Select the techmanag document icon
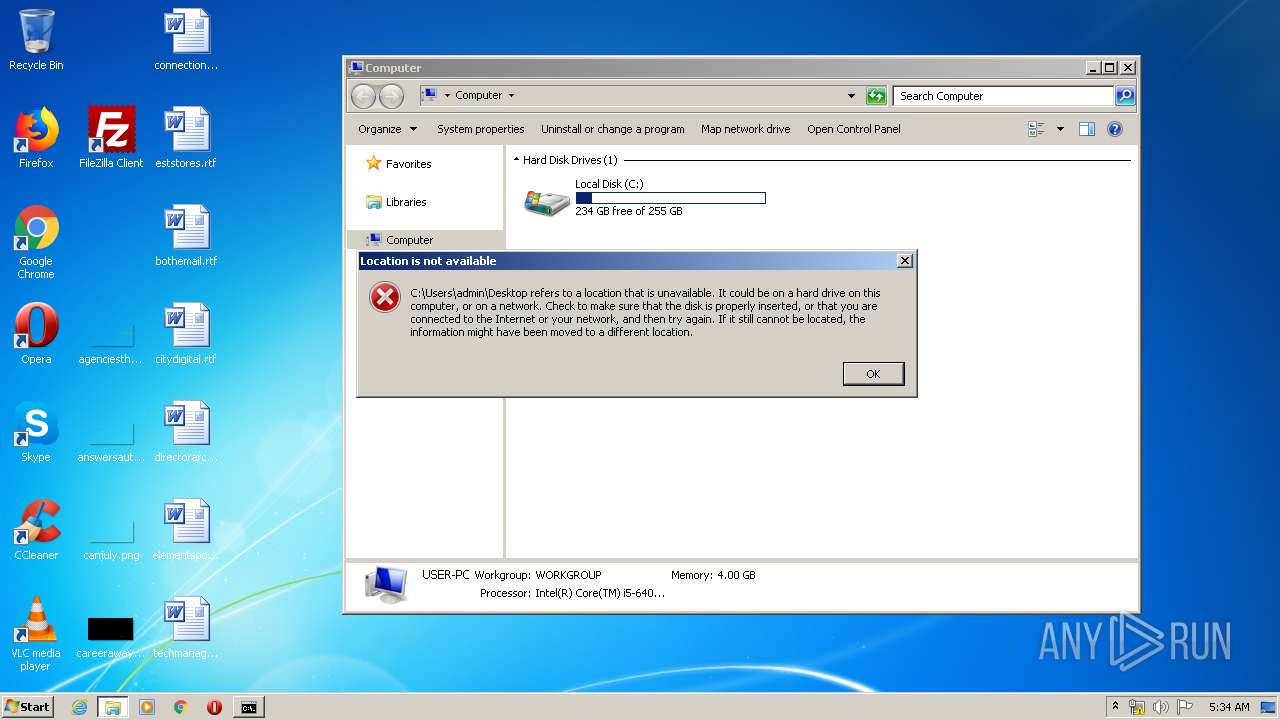Screen dimensions: 1280x720 187,628
